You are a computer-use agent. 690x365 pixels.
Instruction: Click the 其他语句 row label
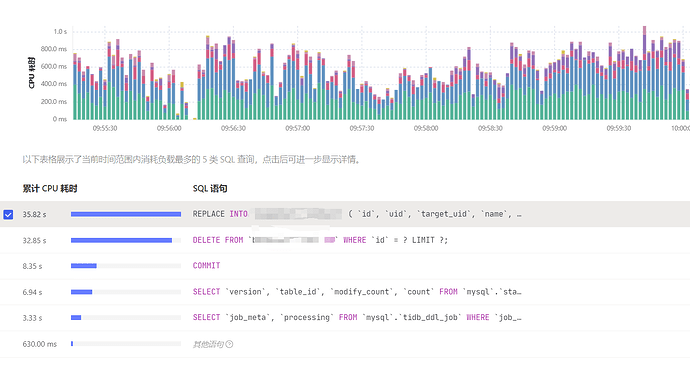tap(208, 344)
